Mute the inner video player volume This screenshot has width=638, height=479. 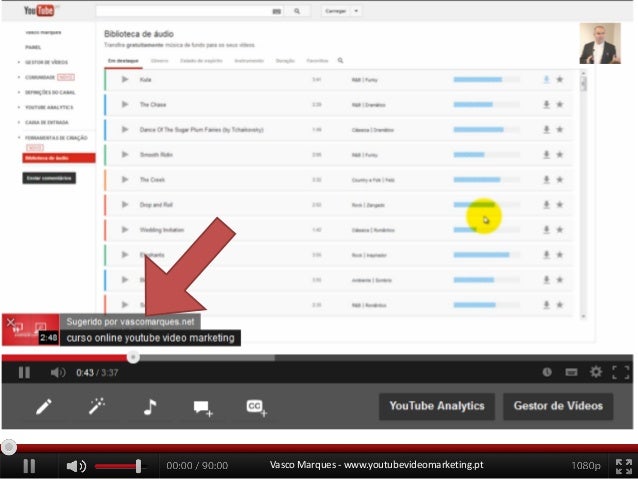point(58,372)
